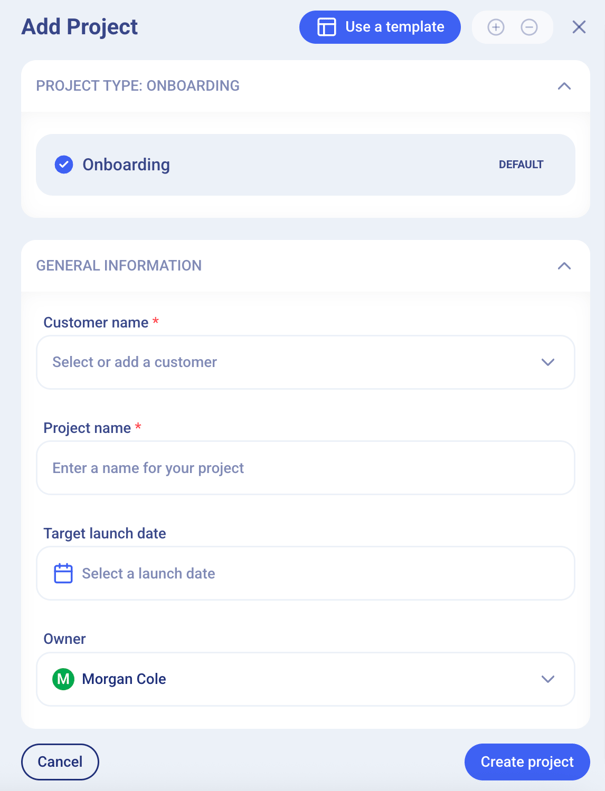
Task: Open the Owner dropdown arrow
Action: click(x=548, y=679)
